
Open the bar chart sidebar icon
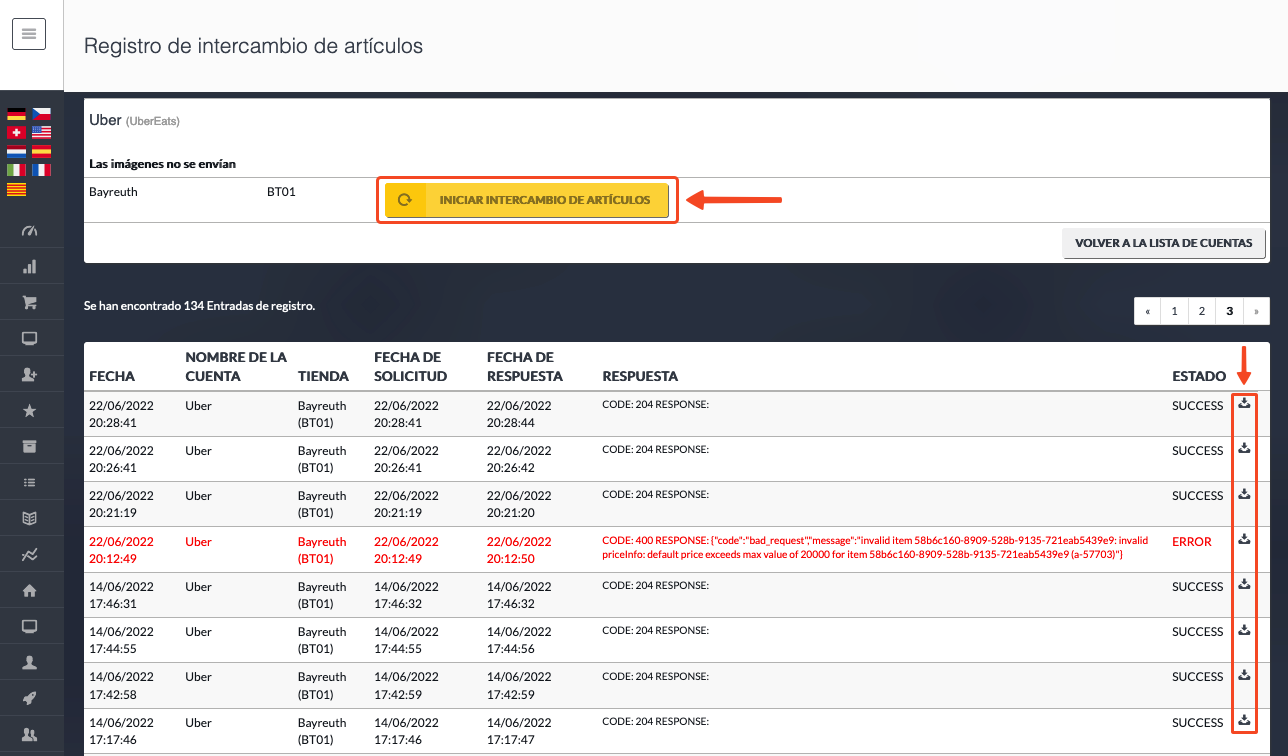29,267
